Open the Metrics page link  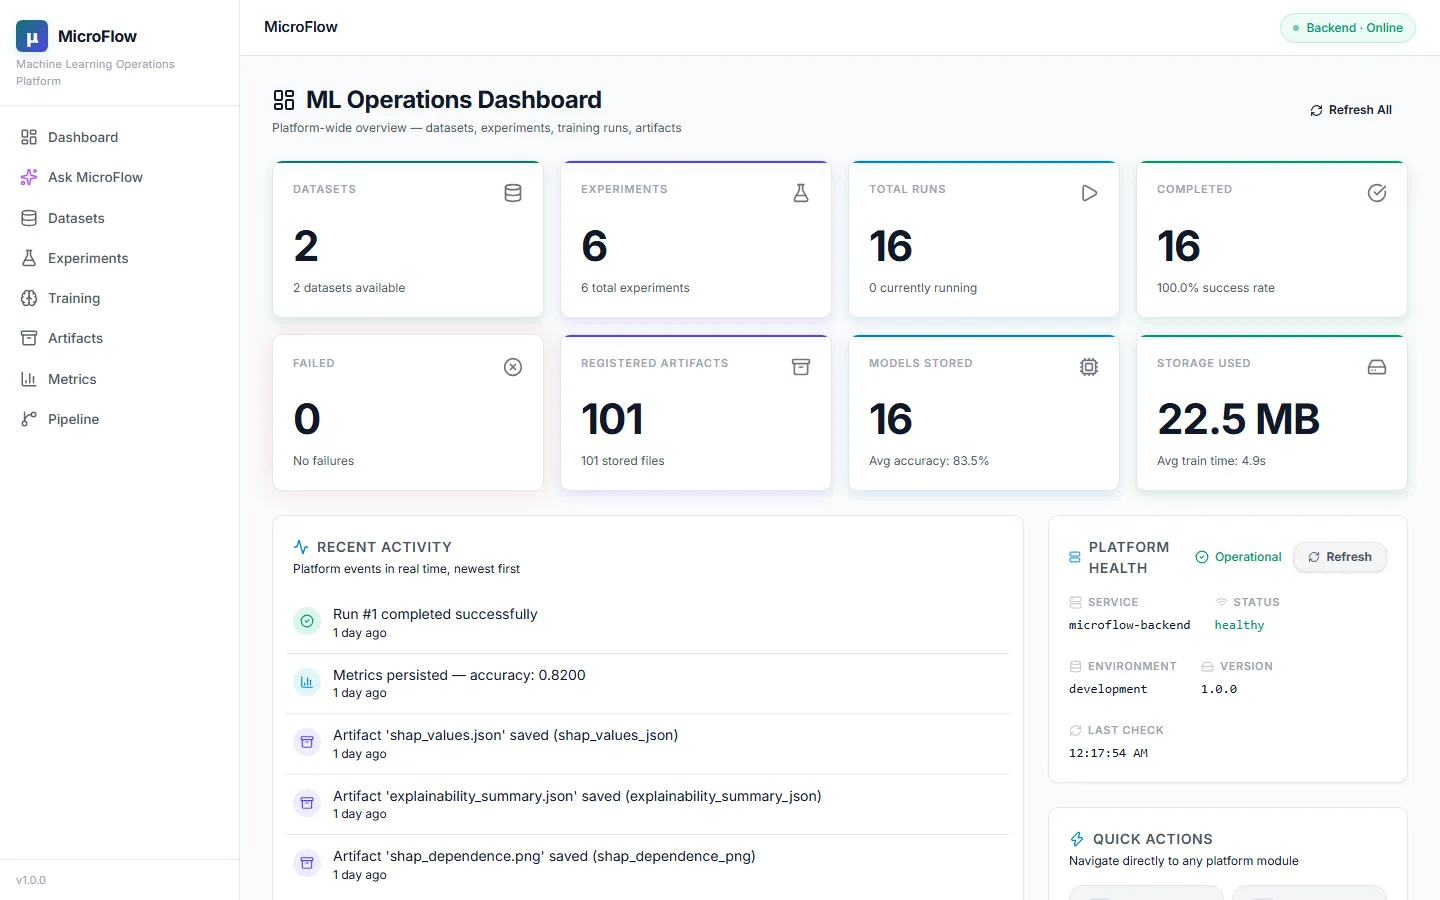coord(120,379)
